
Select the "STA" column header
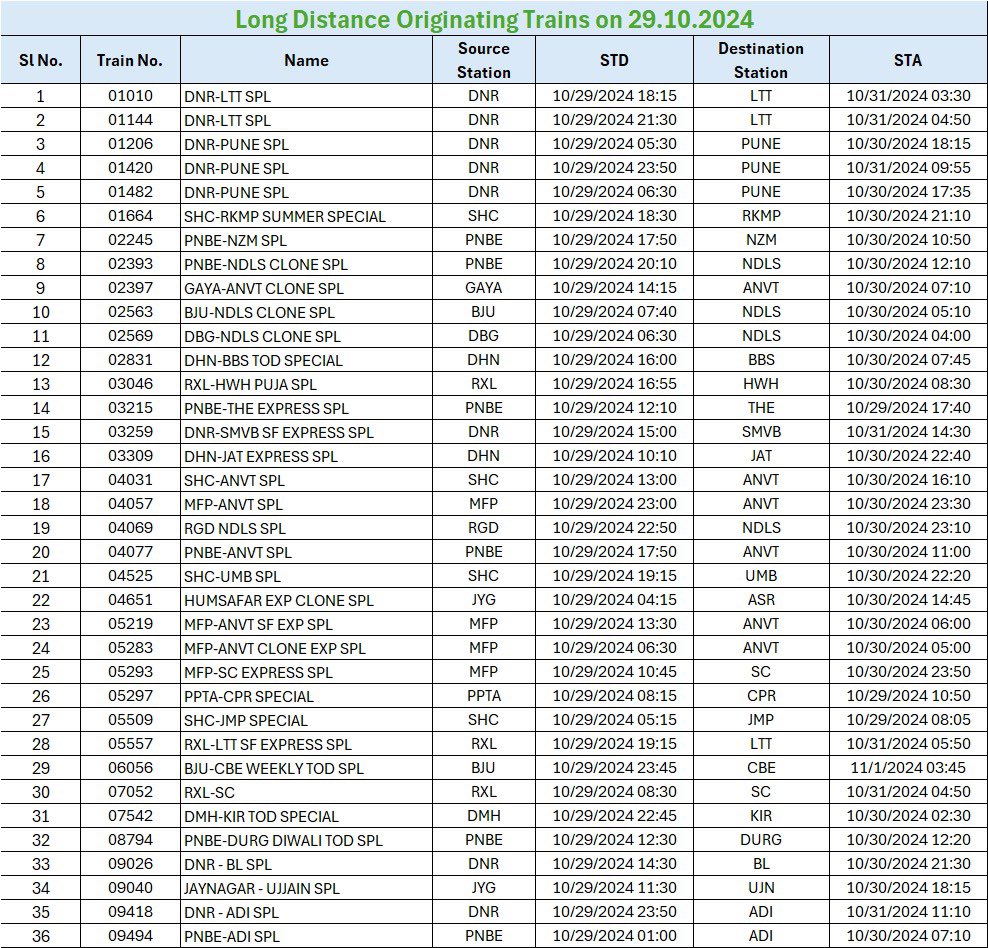click(x=908, y=60)
